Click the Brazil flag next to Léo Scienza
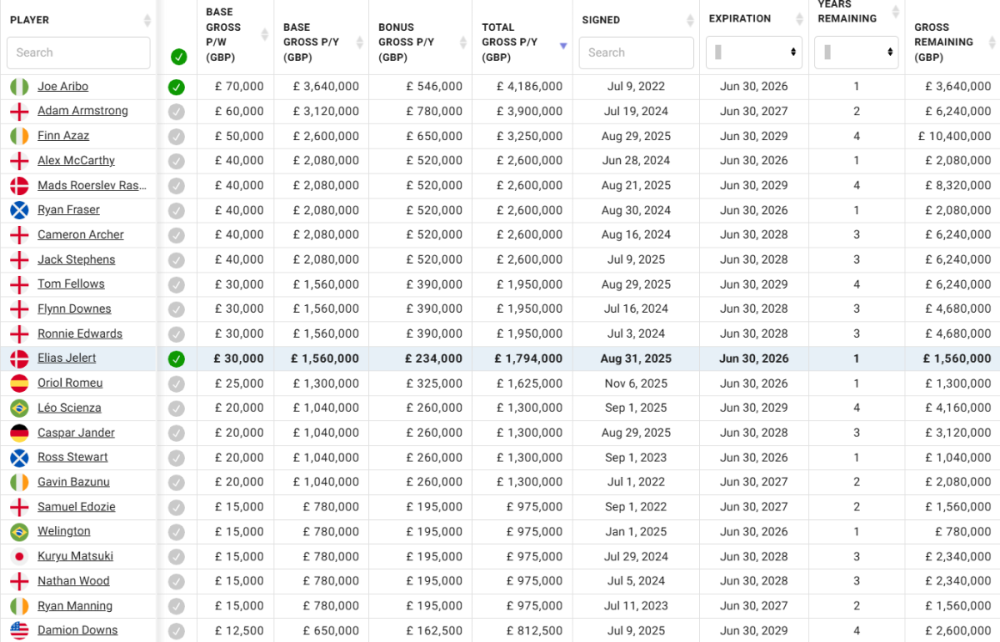This screenshot has height=642, width=1000. [19, 408]
